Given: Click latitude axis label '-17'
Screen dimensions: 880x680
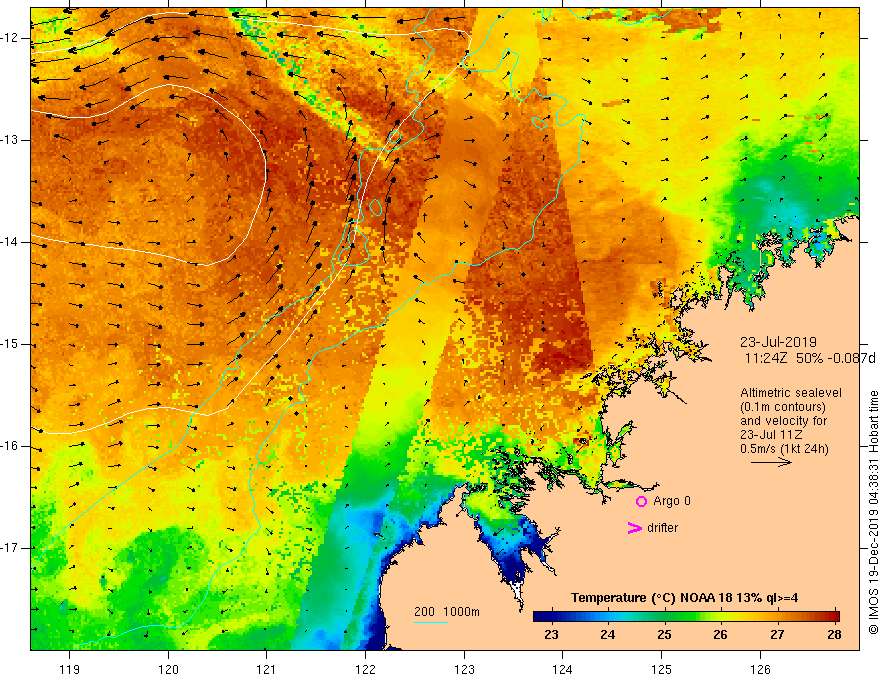Looking at the screenshot, I should tap(10, 548).
